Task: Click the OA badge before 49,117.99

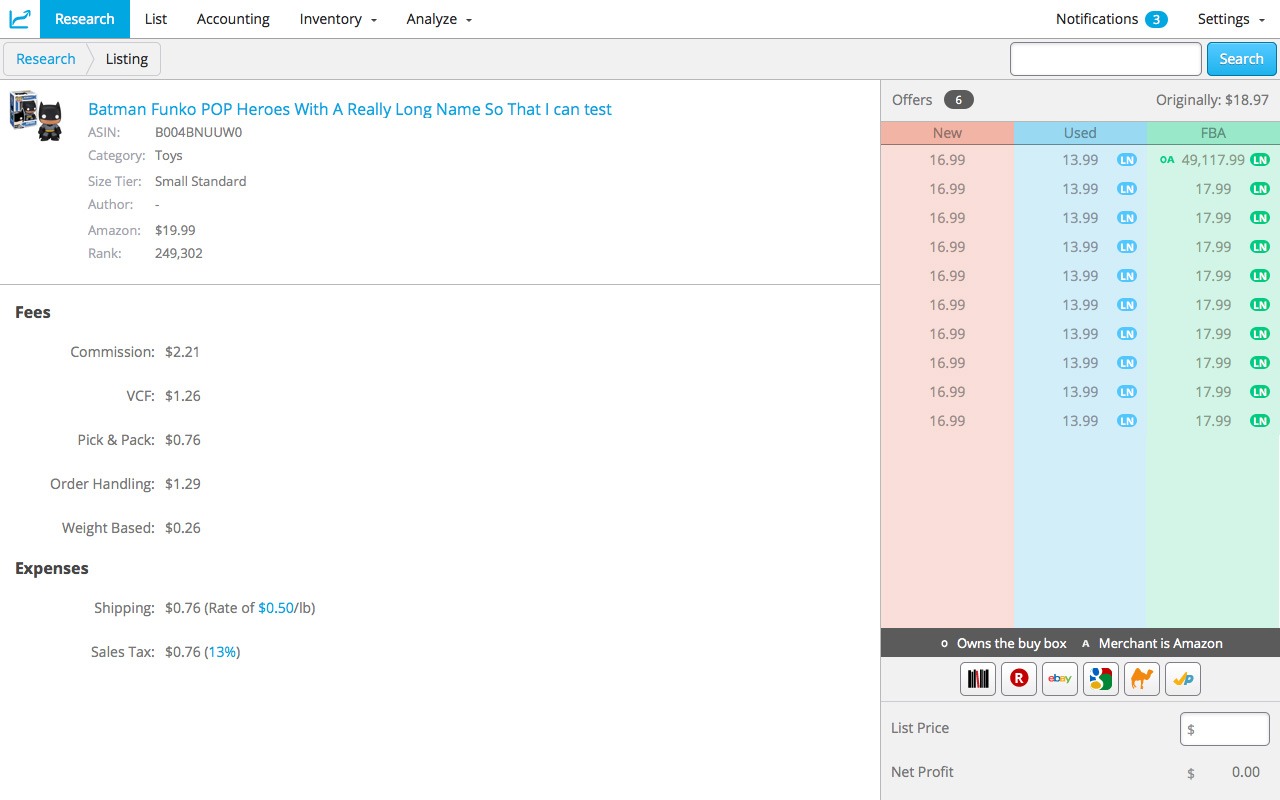Action: pyautogui.click(x=1167, y=160)
